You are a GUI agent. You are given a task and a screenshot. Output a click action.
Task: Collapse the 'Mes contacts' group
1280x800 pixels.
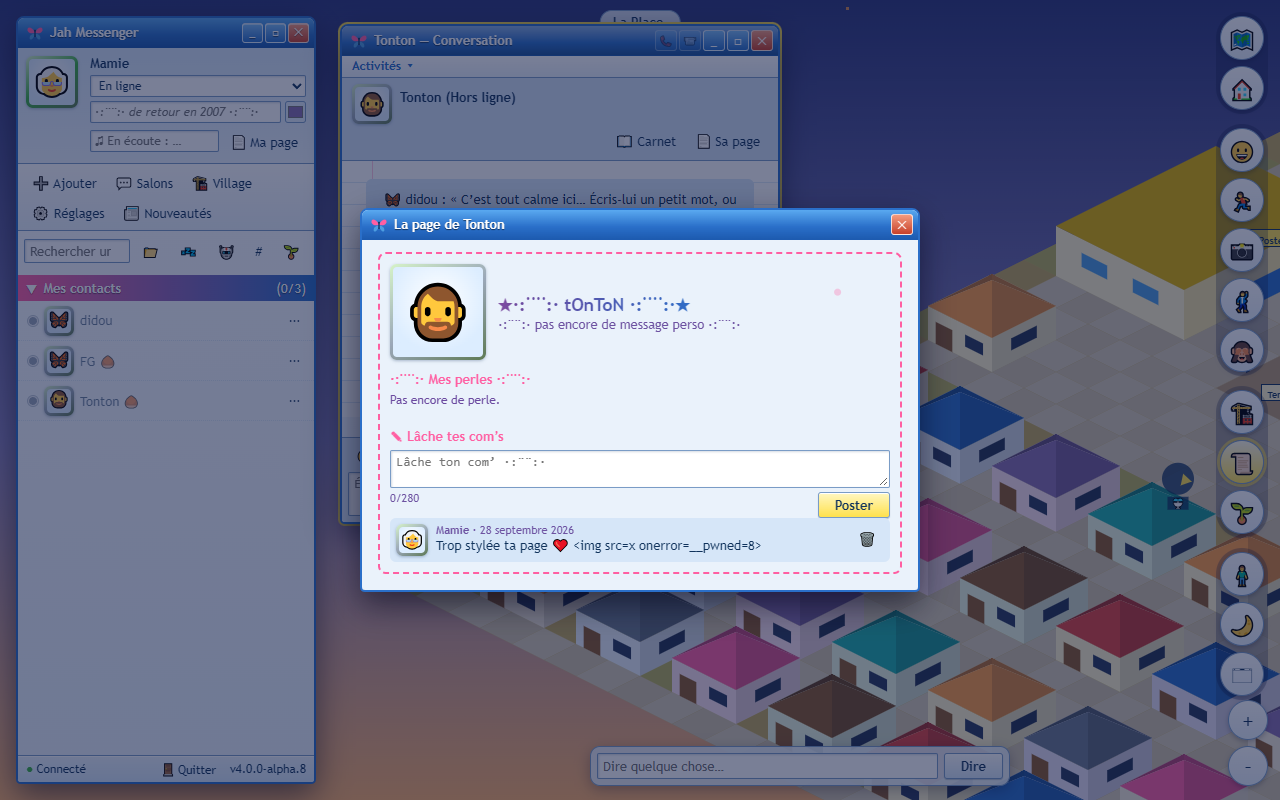click(x=166, y=288)
